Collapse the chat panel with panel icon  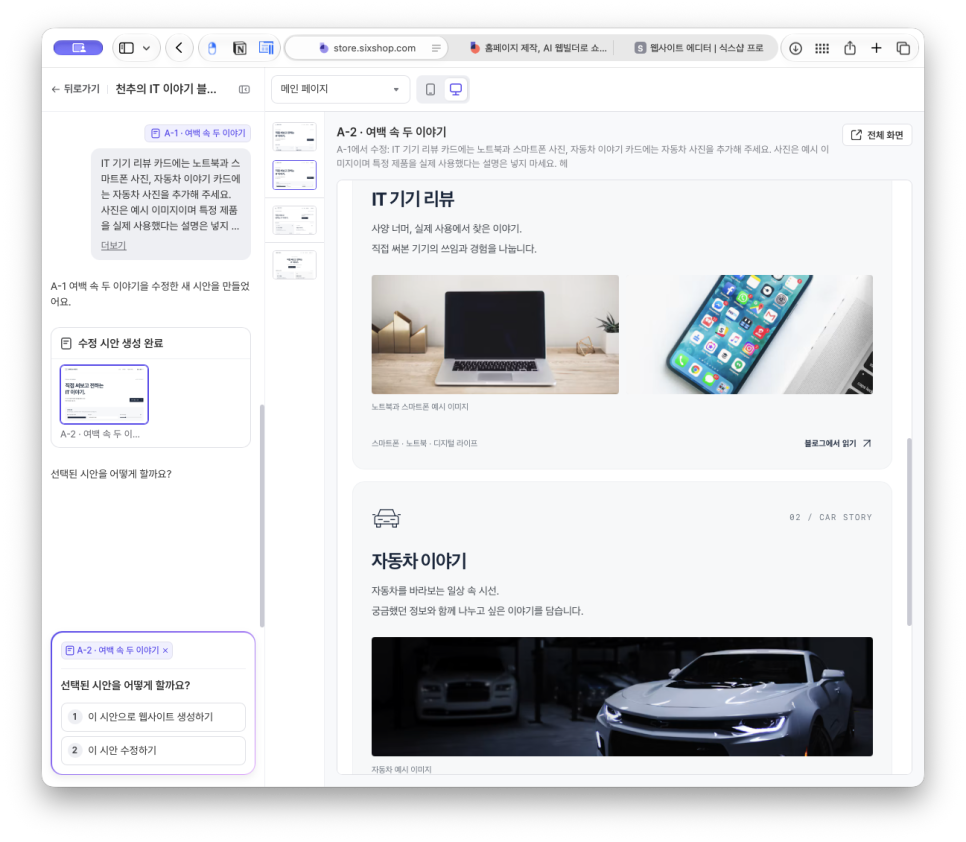[x=245, y=89]
